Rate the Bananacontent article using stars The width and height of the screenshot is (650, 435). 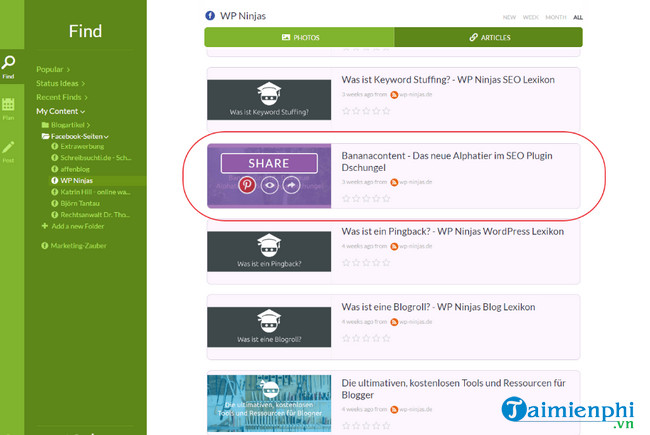(x=365, y=198)
